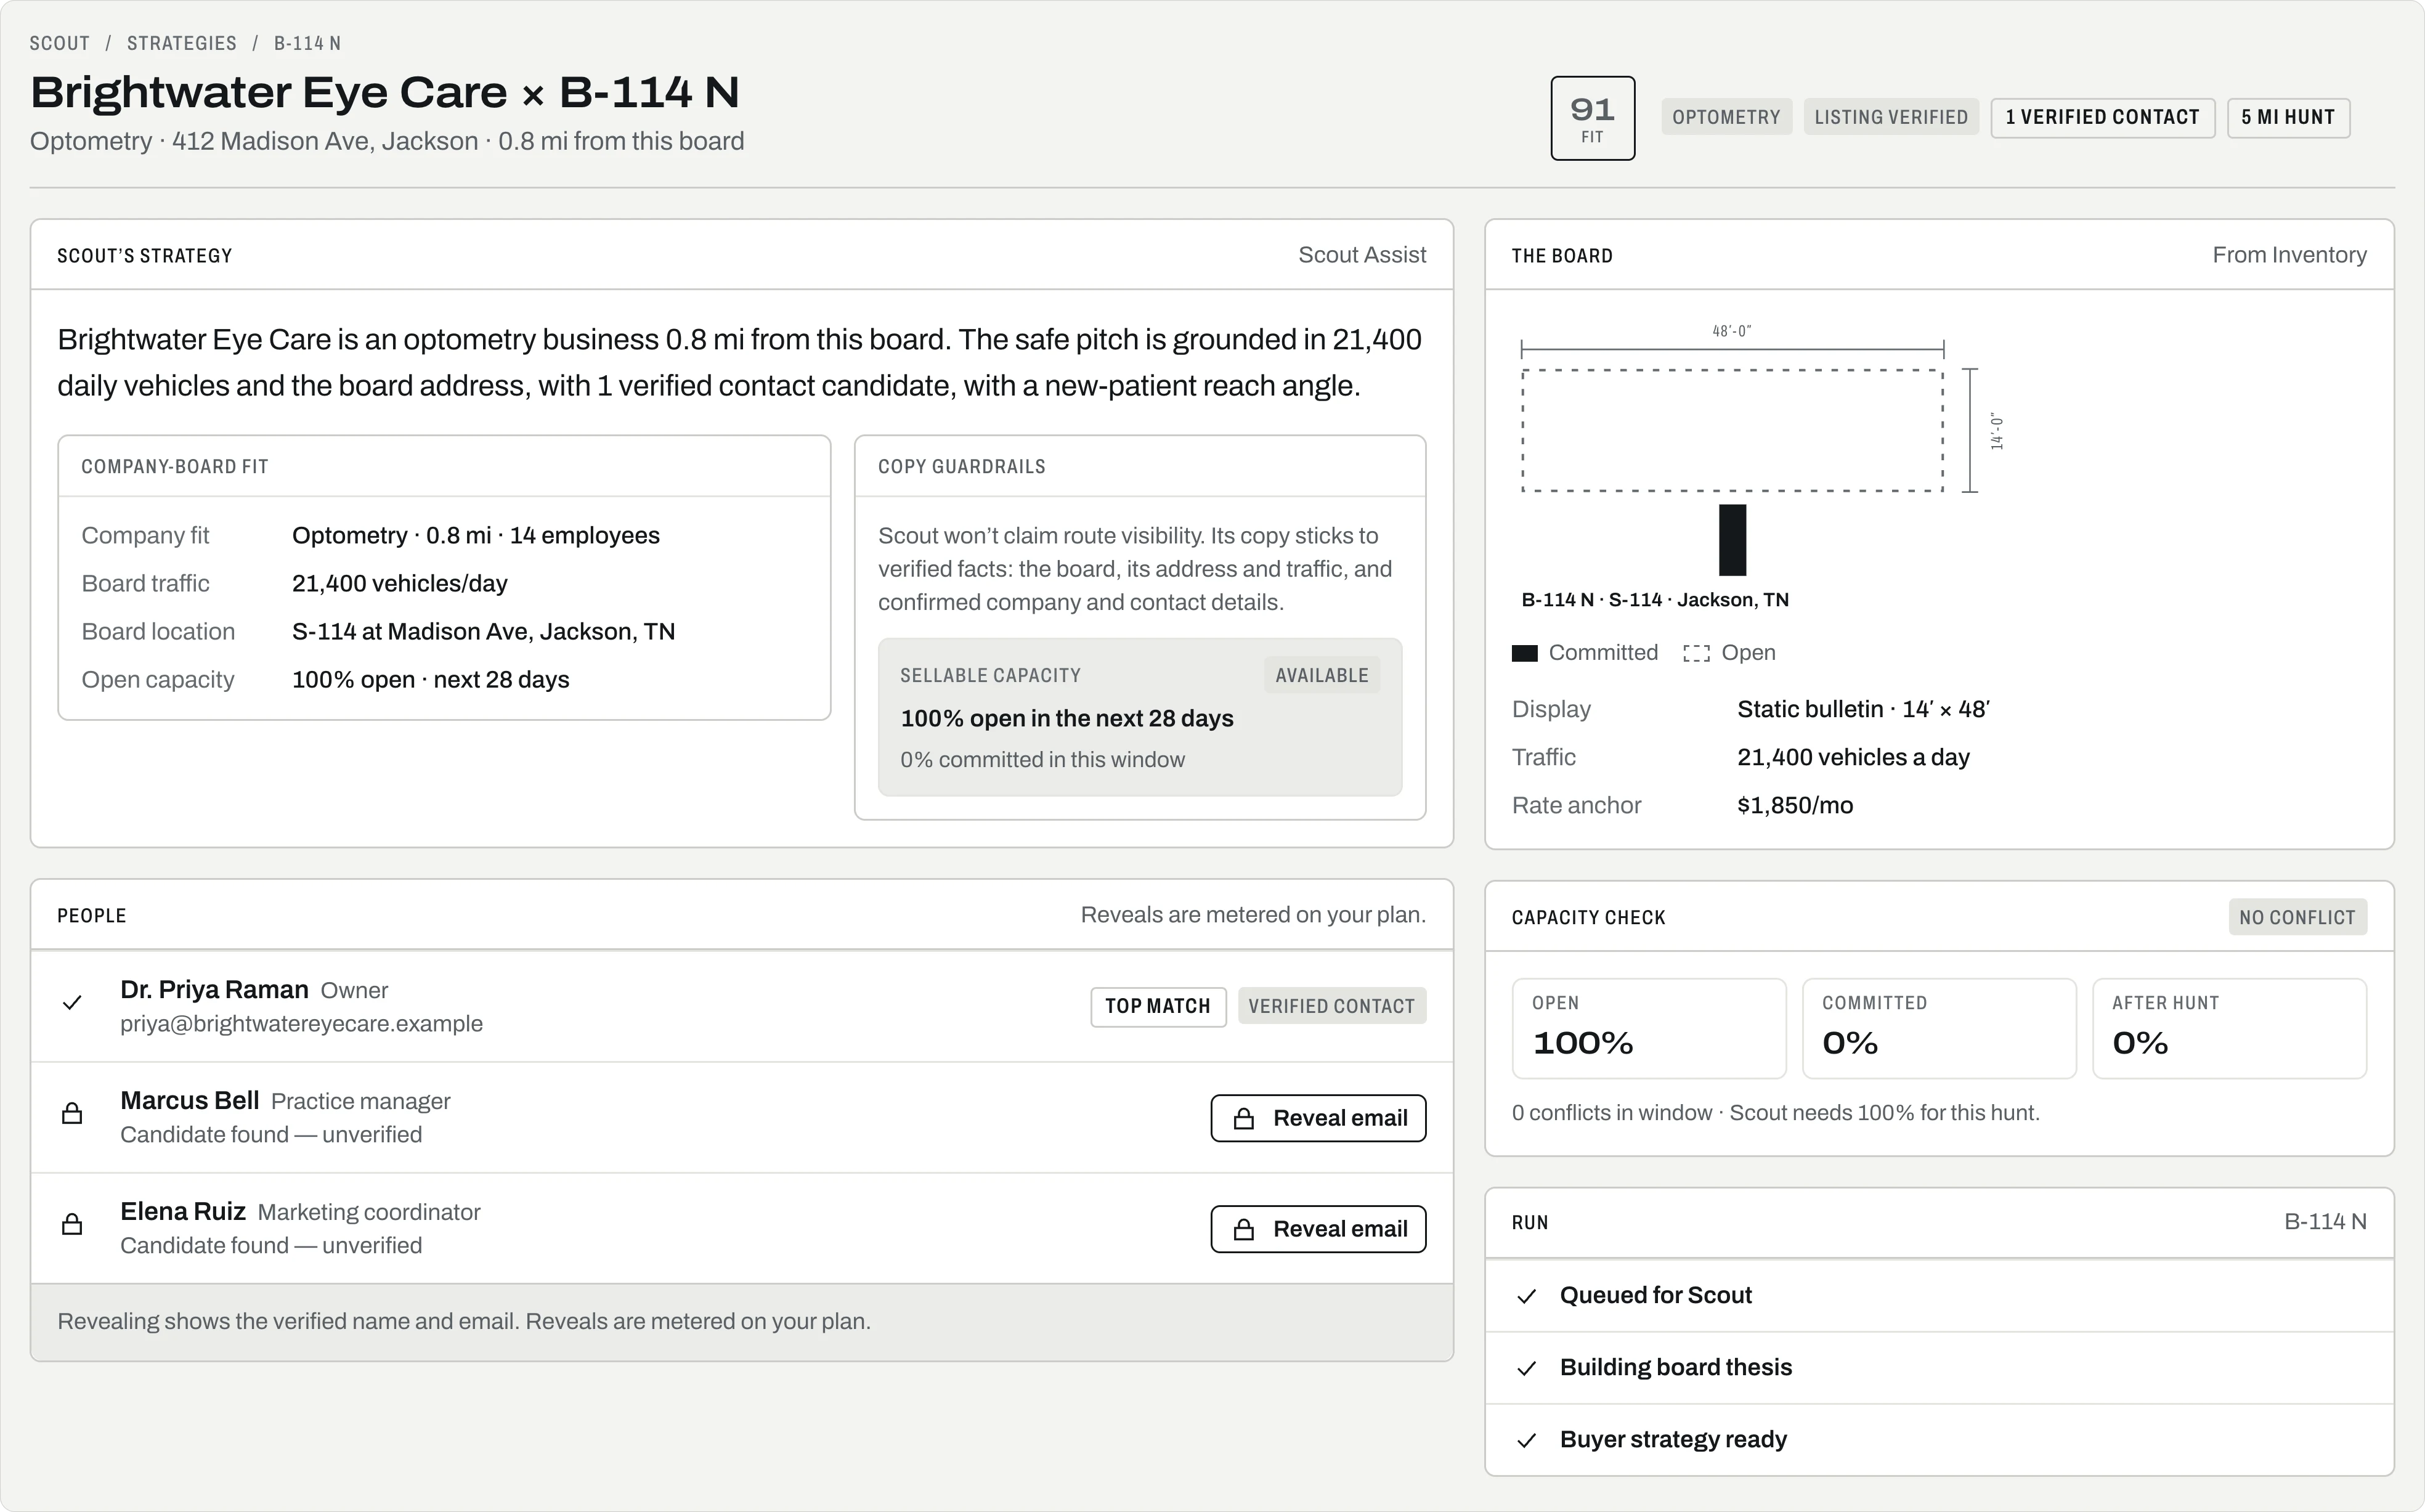Click the 91 FIT score badge

pos(1593,118)
